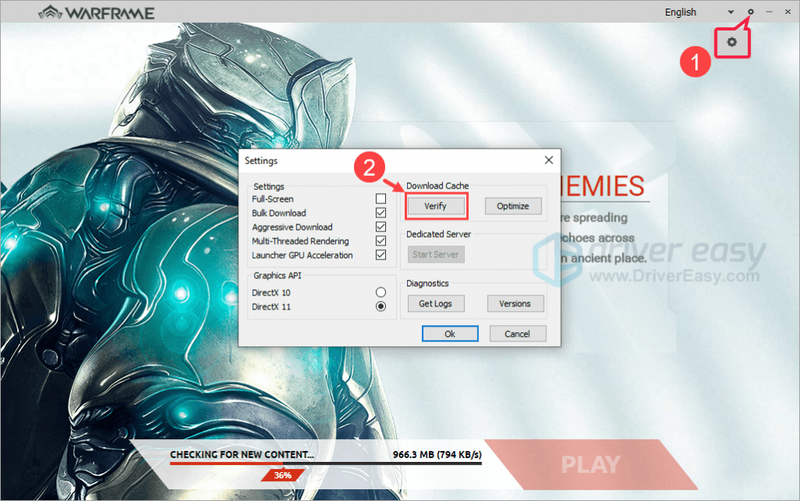Screen dimensions: 800x501
Task: Click the 'Bulk Download' label
Action: 279,213
